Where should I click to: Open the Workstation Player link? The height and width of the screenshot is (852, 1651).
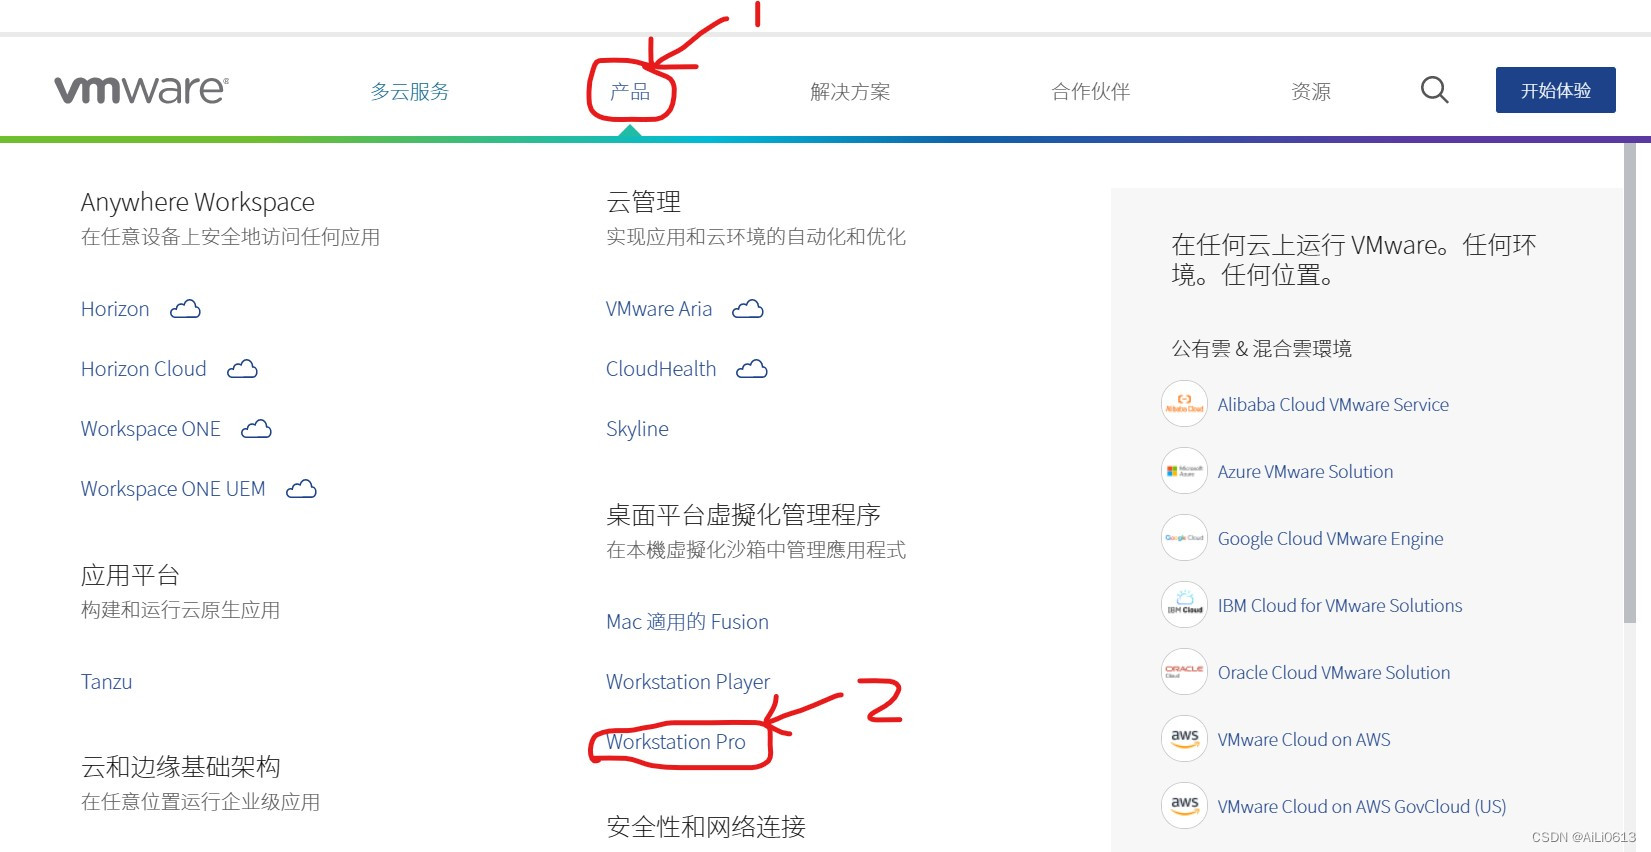click(x=688, y=682)
